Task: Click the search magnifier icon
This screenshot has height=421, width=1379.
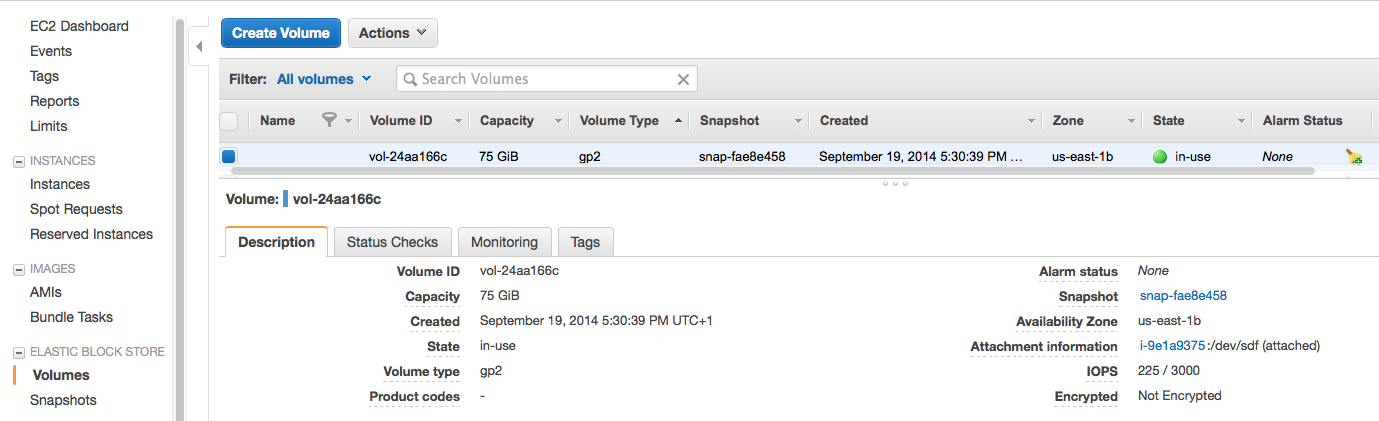Action: point(409,79)
